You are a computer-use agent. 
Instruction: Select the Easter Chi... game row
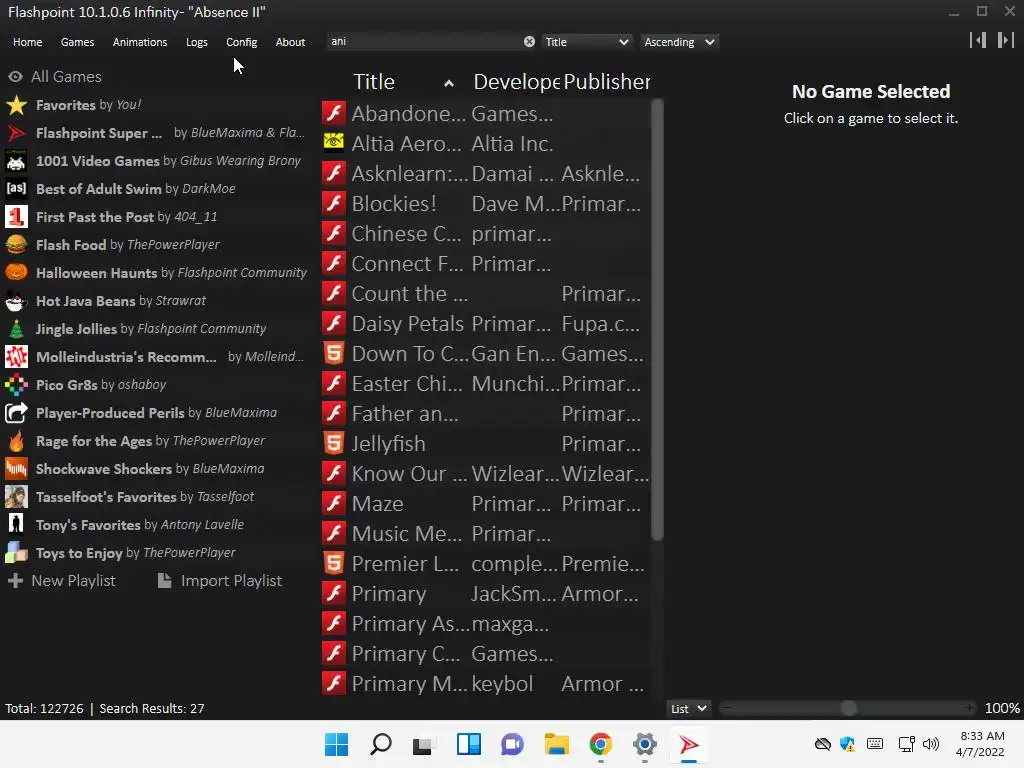click(485, 383)
